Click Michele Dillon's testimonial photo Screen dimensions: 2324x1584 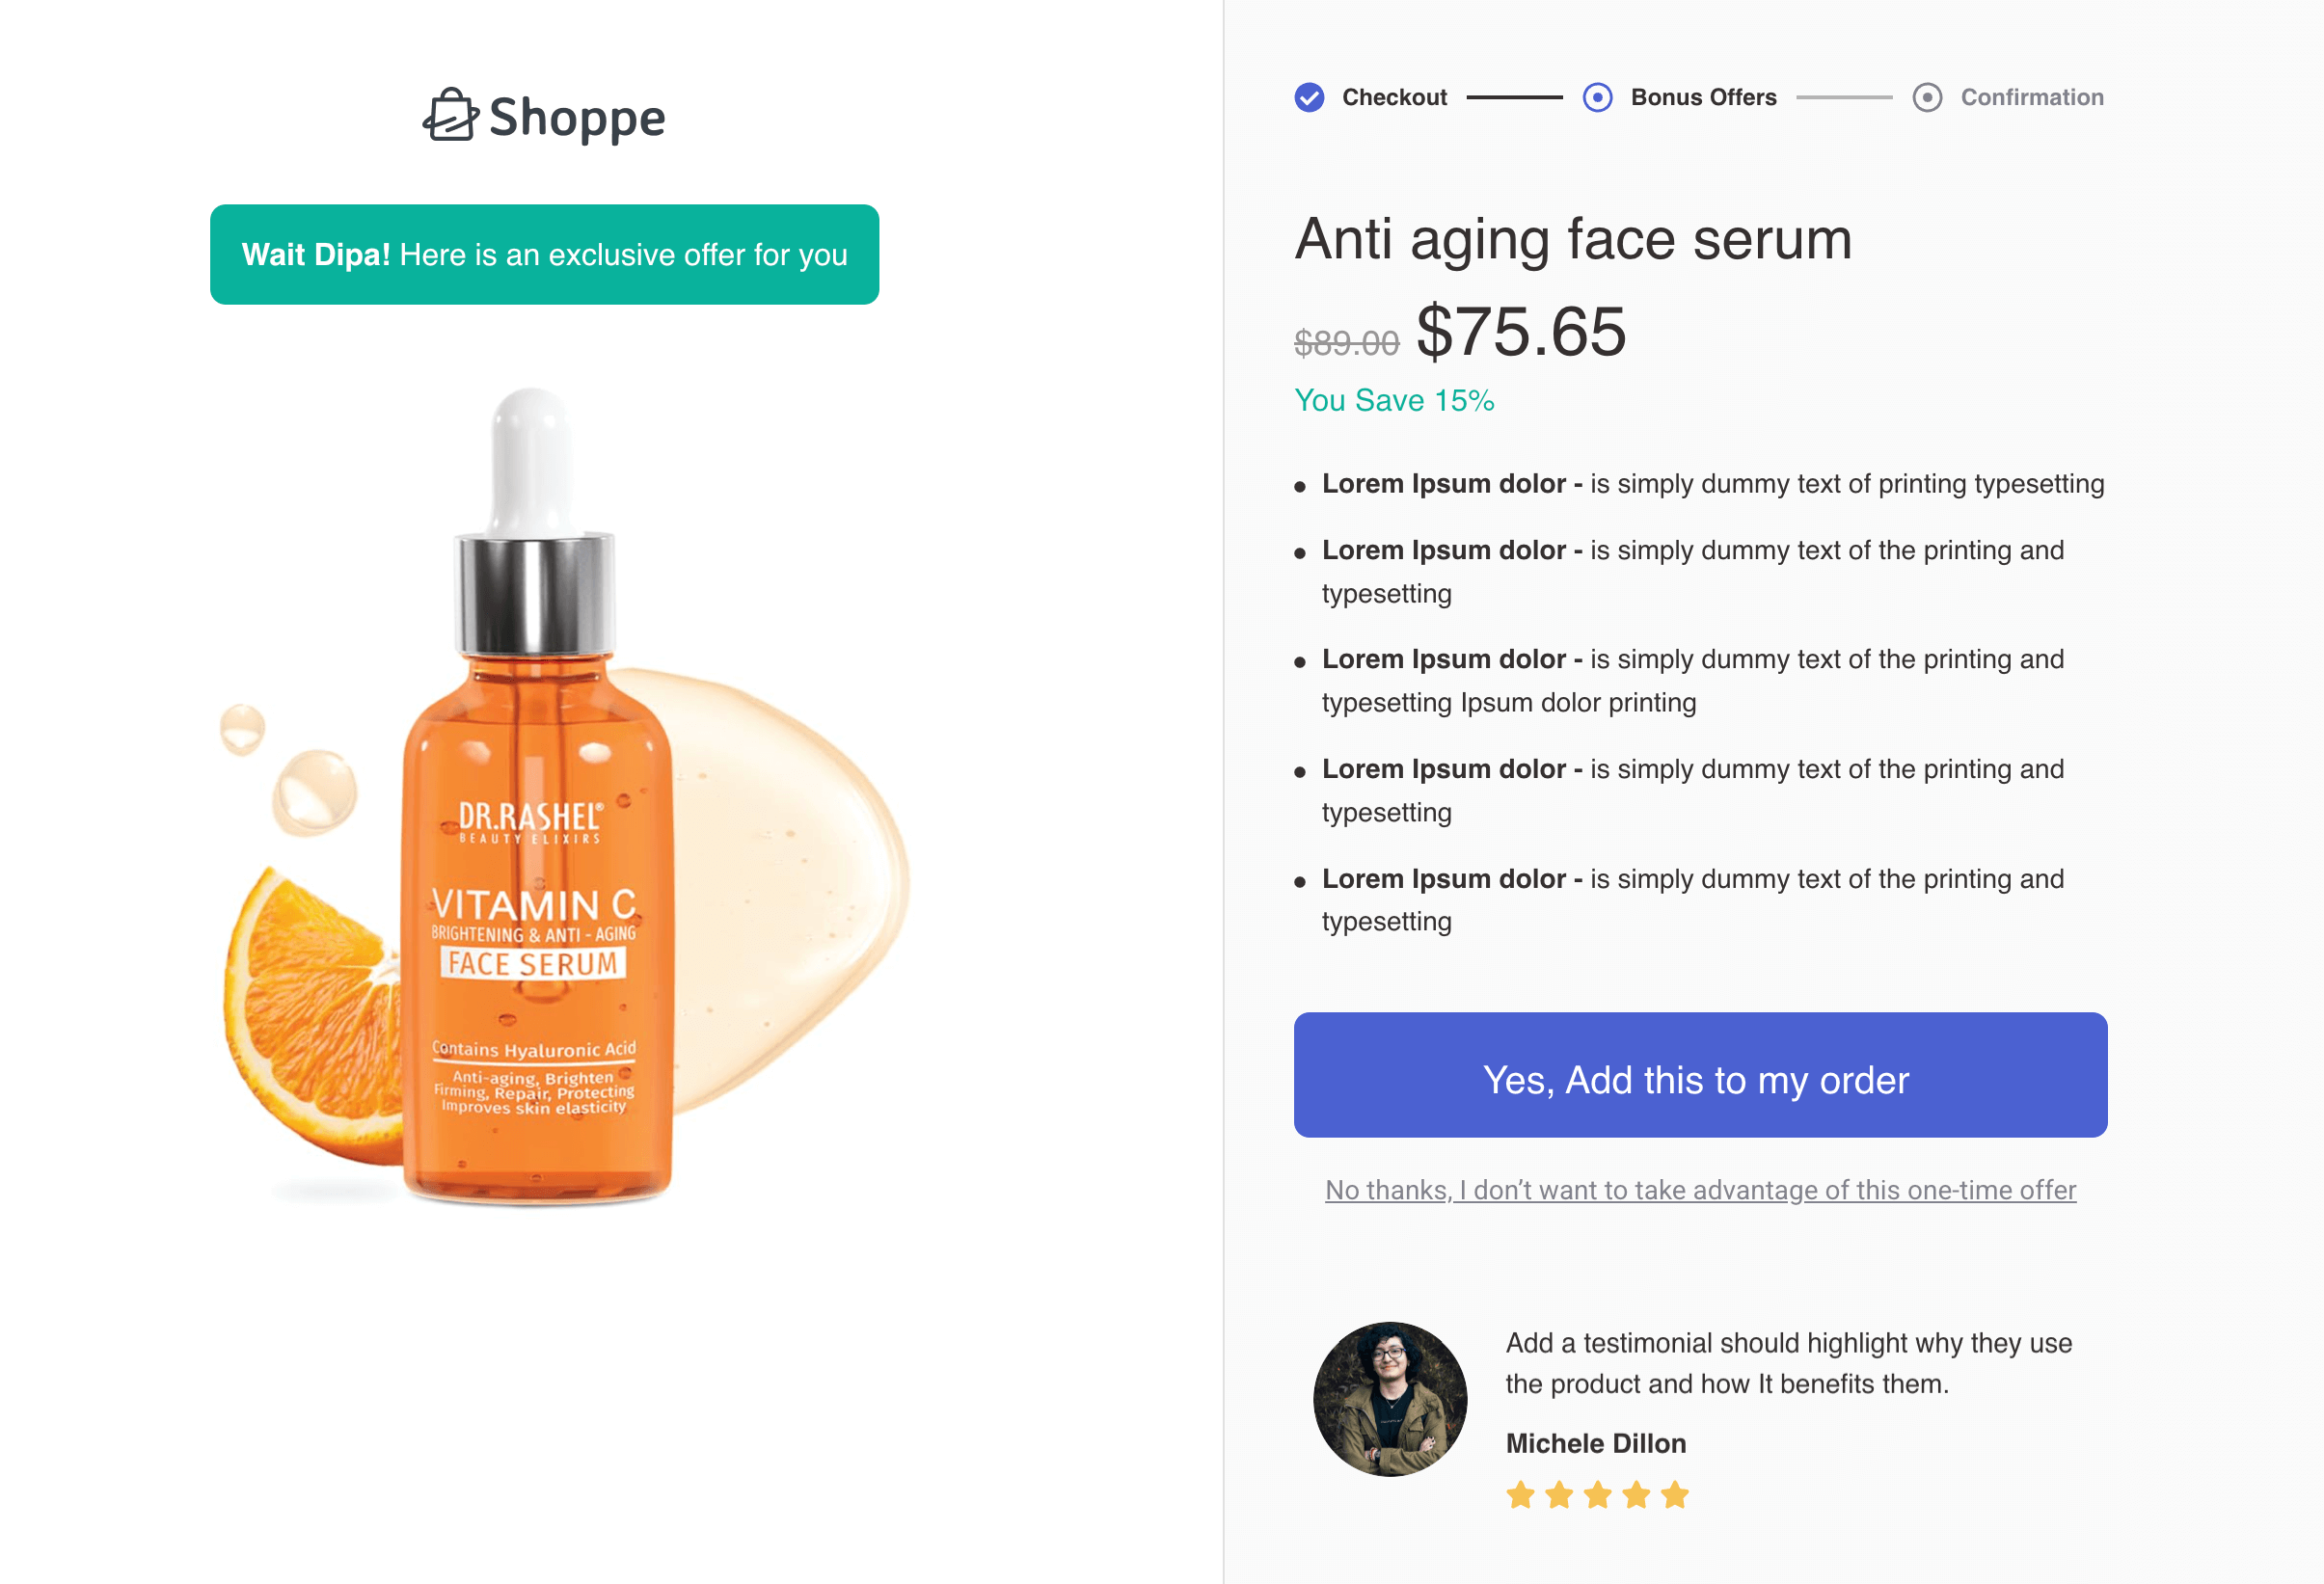click(1390, 1397)
